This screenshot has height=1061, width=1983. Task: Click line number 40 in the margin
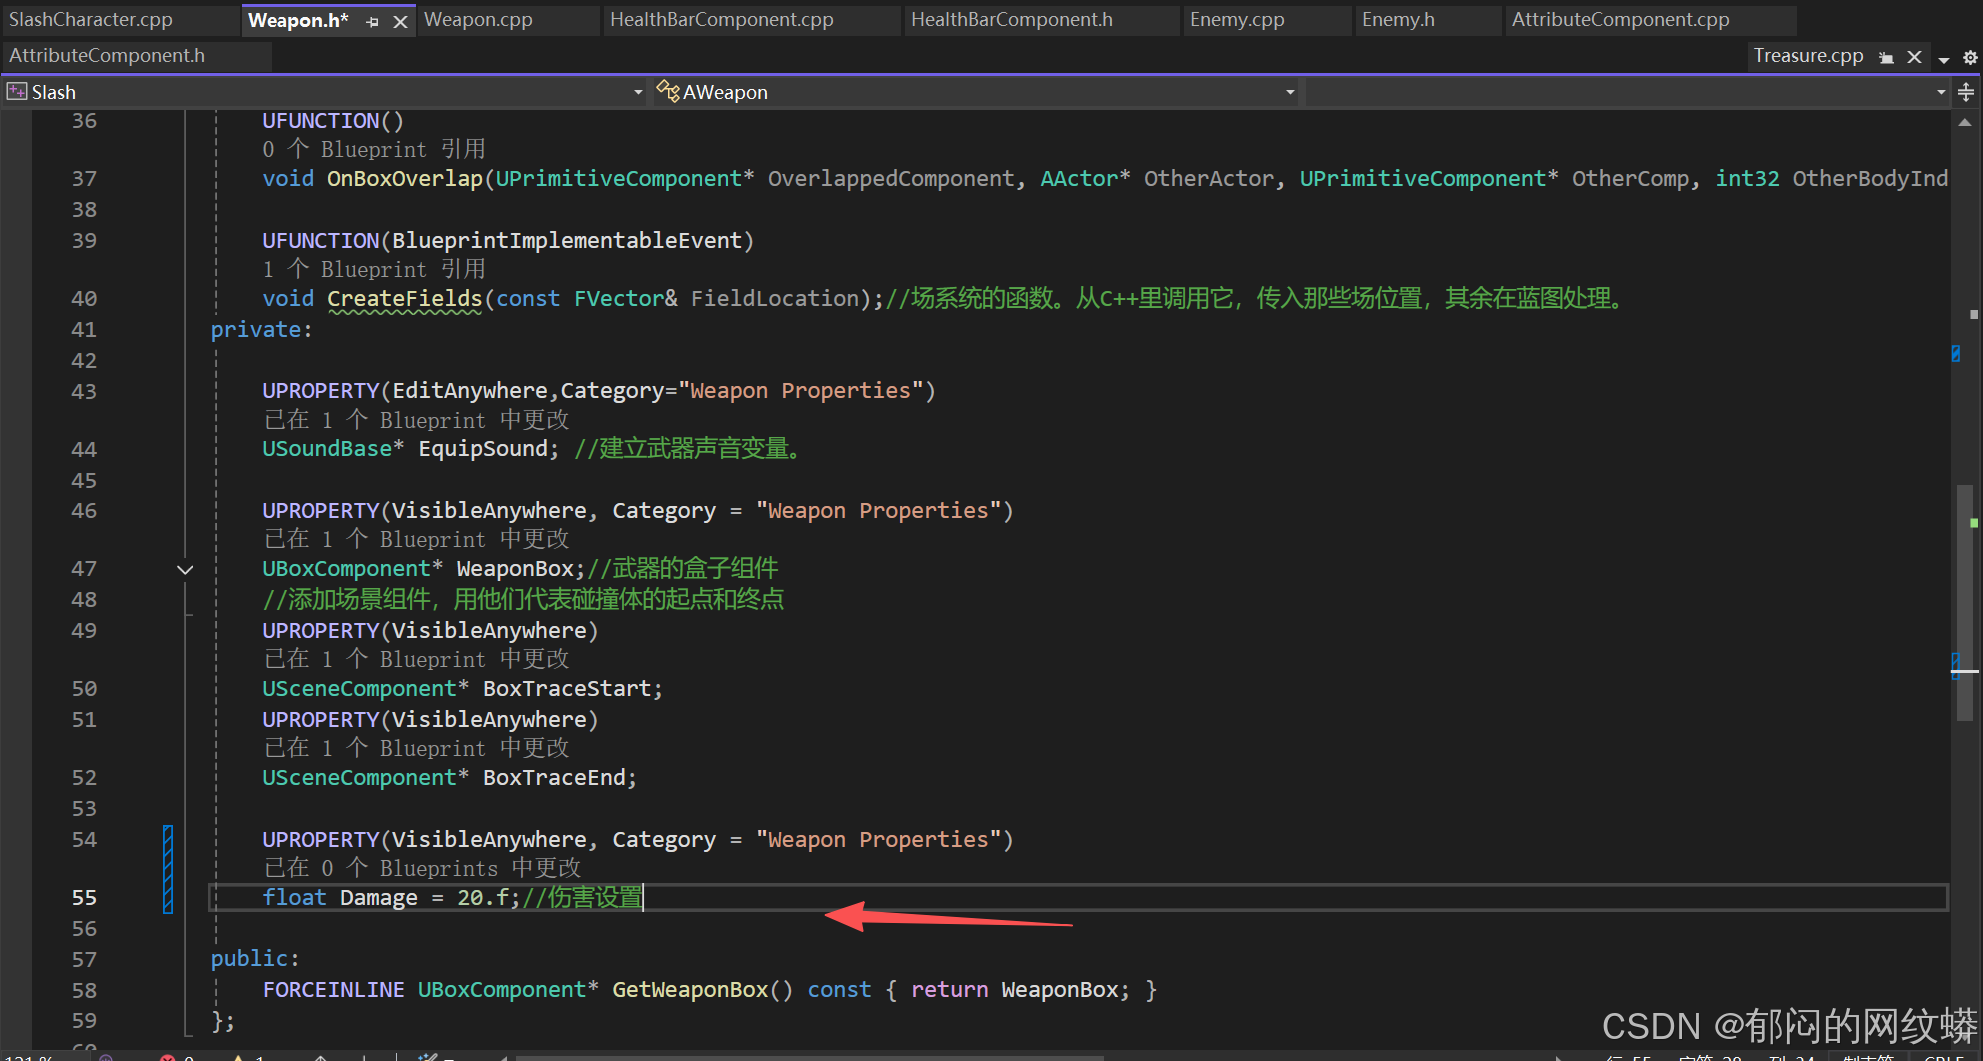(84, 299)
